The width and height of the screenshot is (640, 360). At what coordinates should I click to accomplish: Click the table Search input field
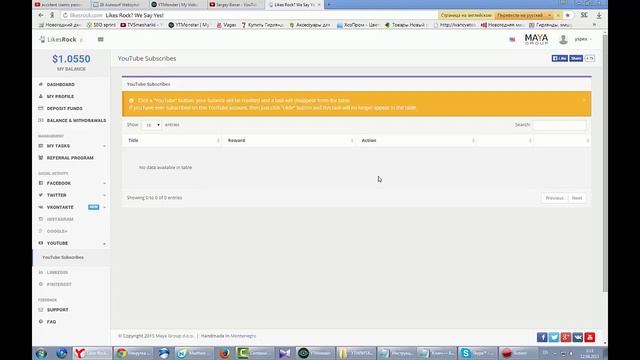click(x=559, y=125)
